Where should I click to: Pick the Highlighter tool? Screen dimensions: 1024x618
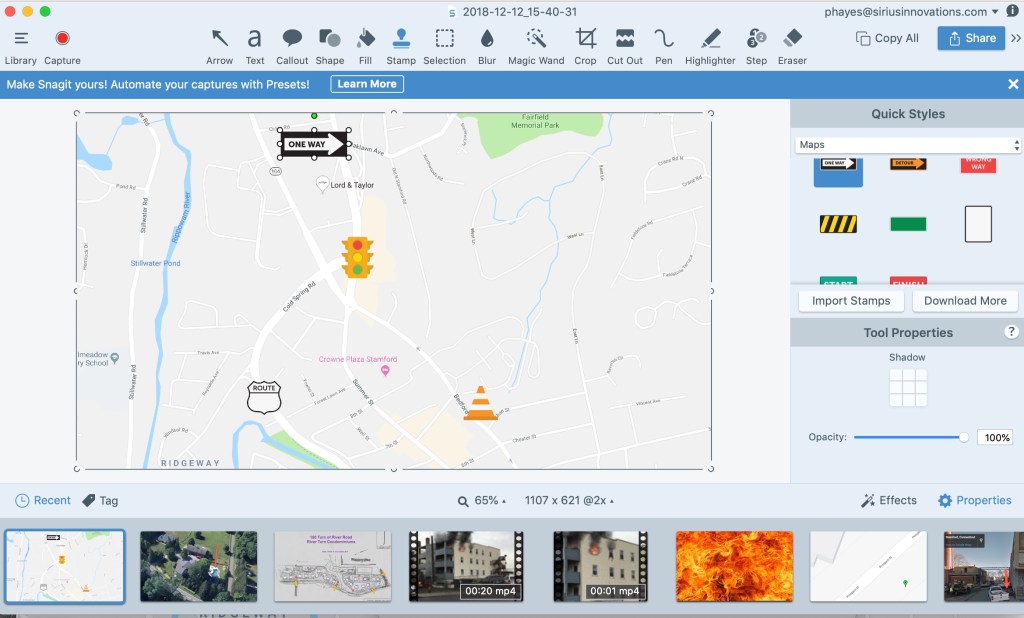tap(710, 39)
